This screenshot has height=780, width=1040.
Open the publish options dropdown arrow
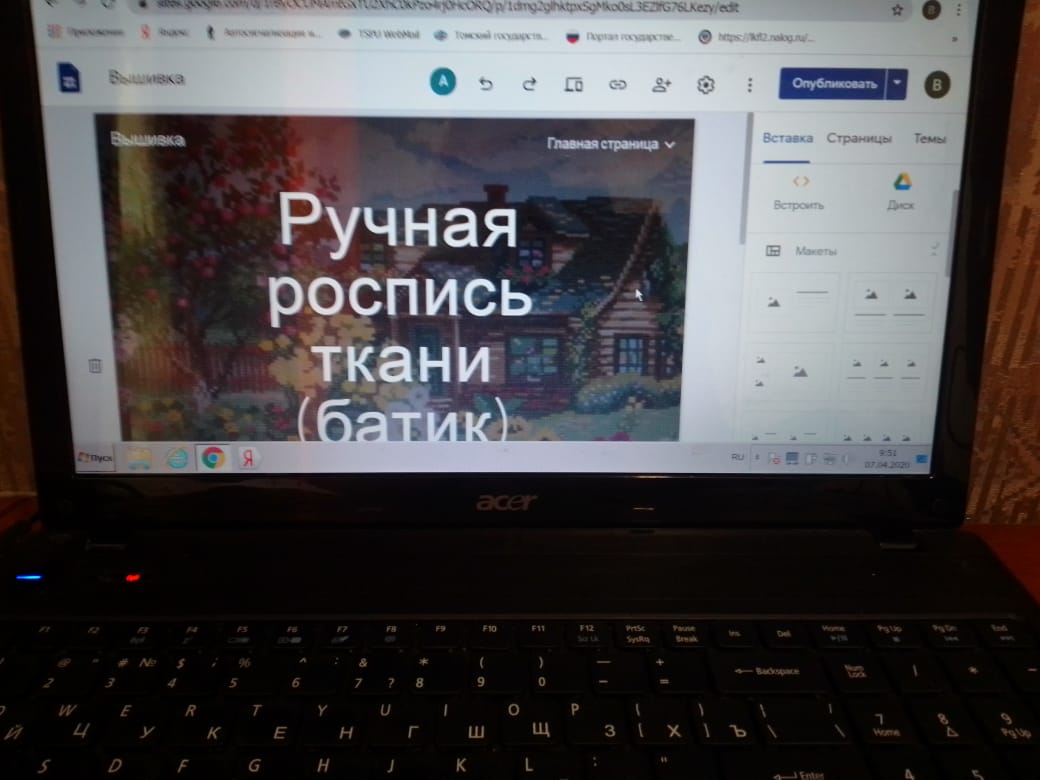click(x=897, y=84)
